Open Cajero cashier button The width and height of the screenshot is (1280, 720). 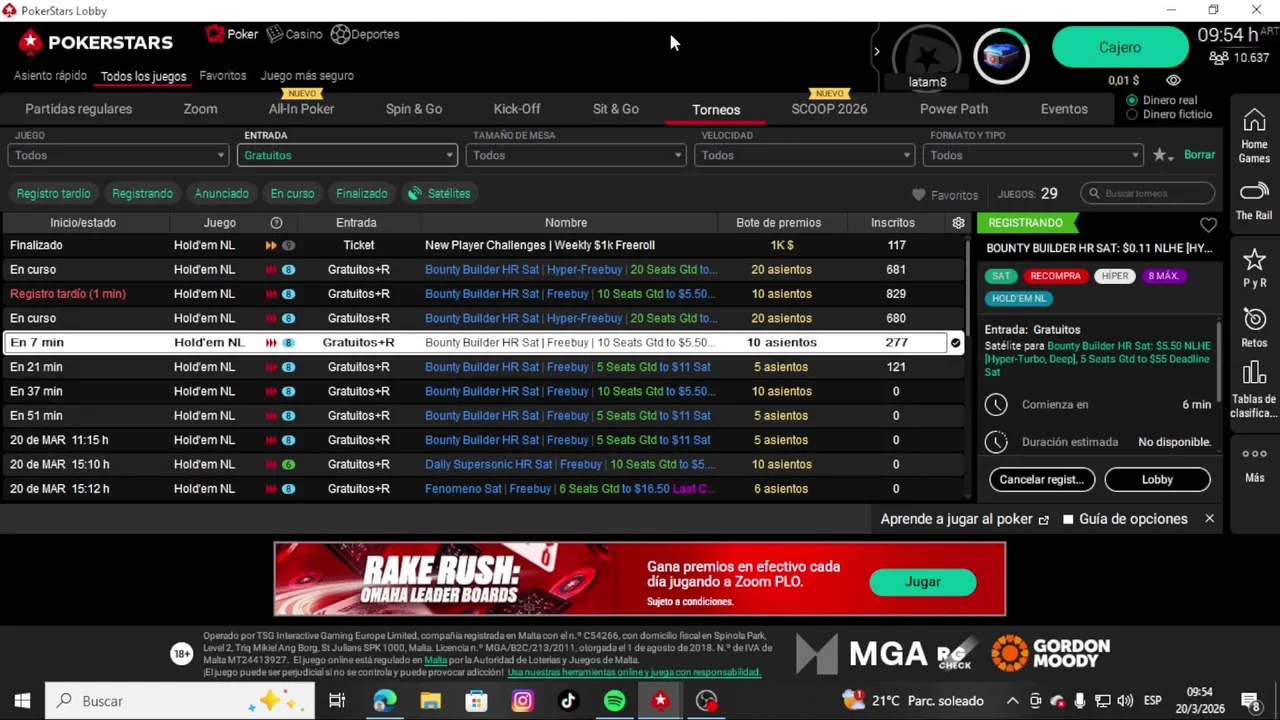[x=1120, y=47]
